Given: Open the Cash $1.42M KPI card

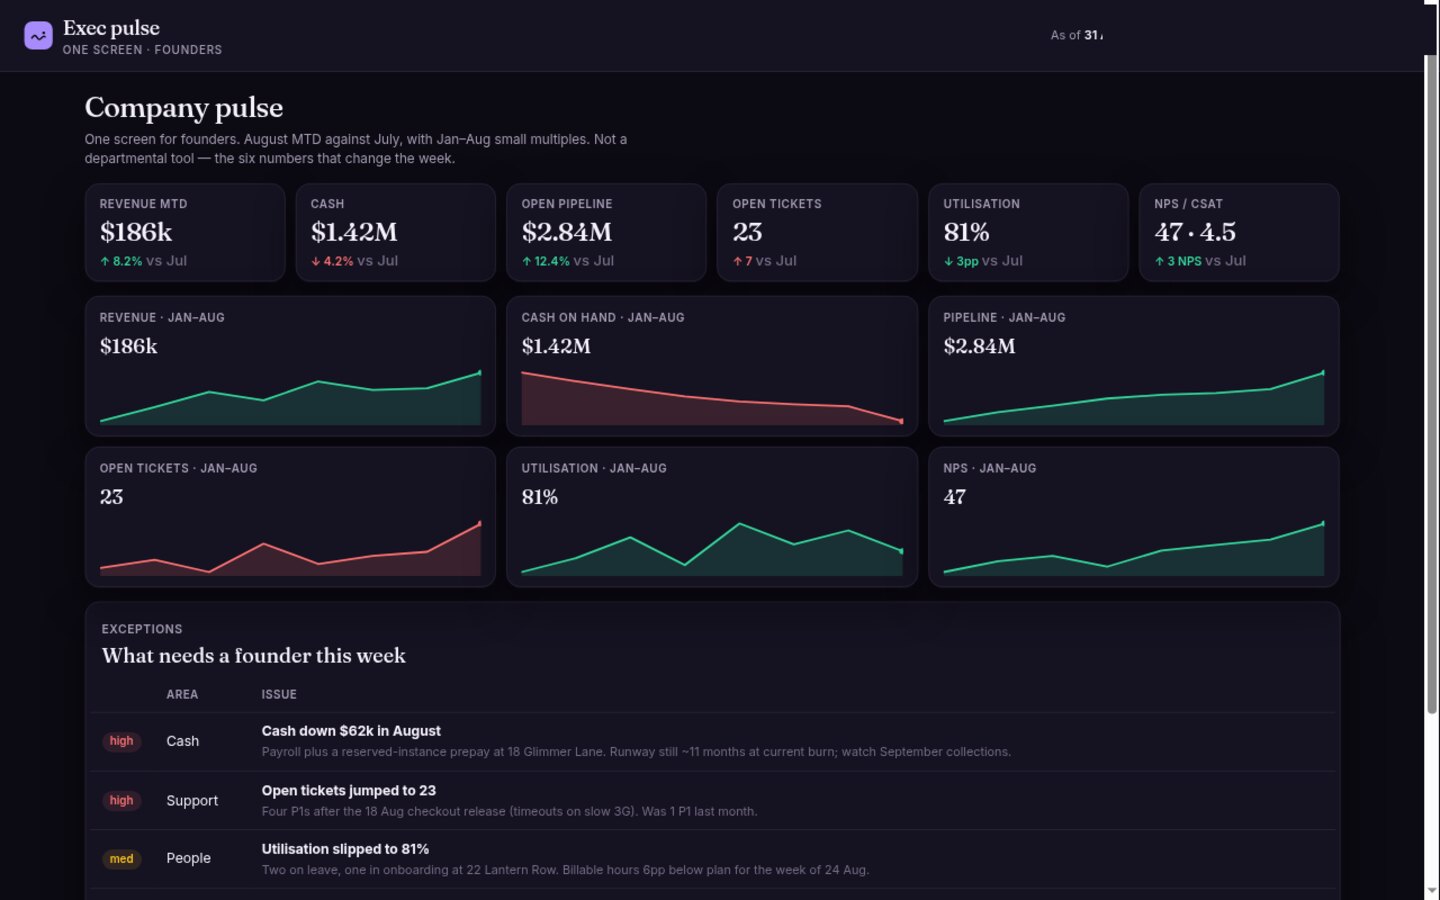Looking at the screenshot, I should [396, 232].
